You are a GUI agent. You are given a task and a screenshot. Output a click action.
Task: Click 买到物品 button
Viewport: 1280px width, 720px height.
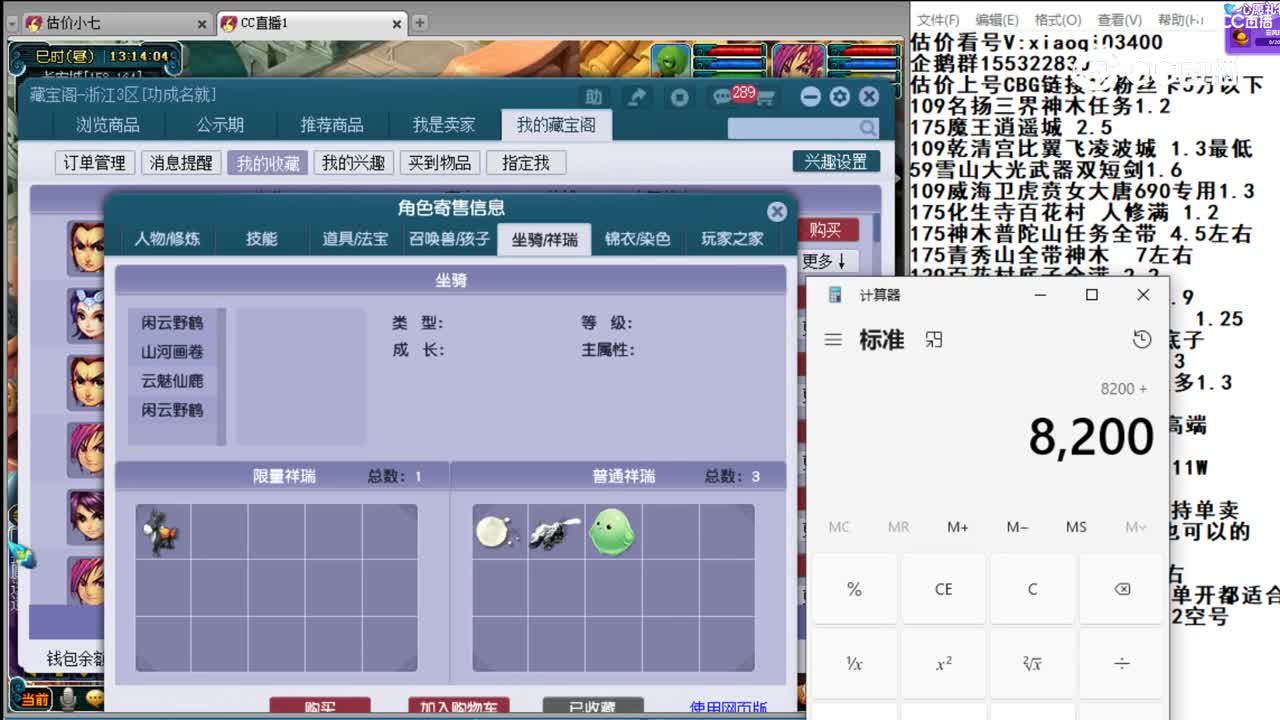pos(440,163)
